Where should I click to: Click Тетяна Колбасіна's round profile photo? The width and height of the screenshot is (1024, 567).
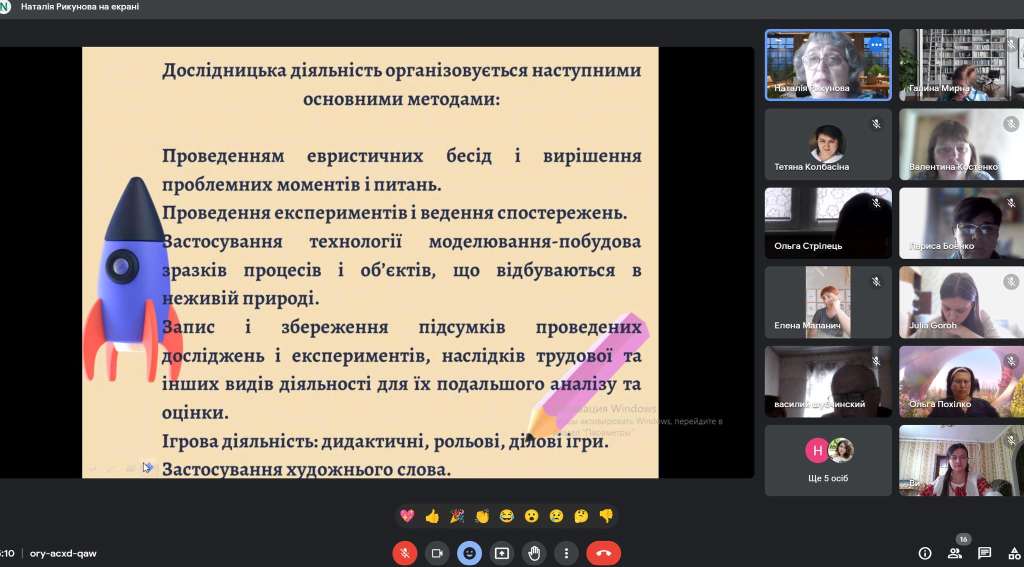pos(827,144)
